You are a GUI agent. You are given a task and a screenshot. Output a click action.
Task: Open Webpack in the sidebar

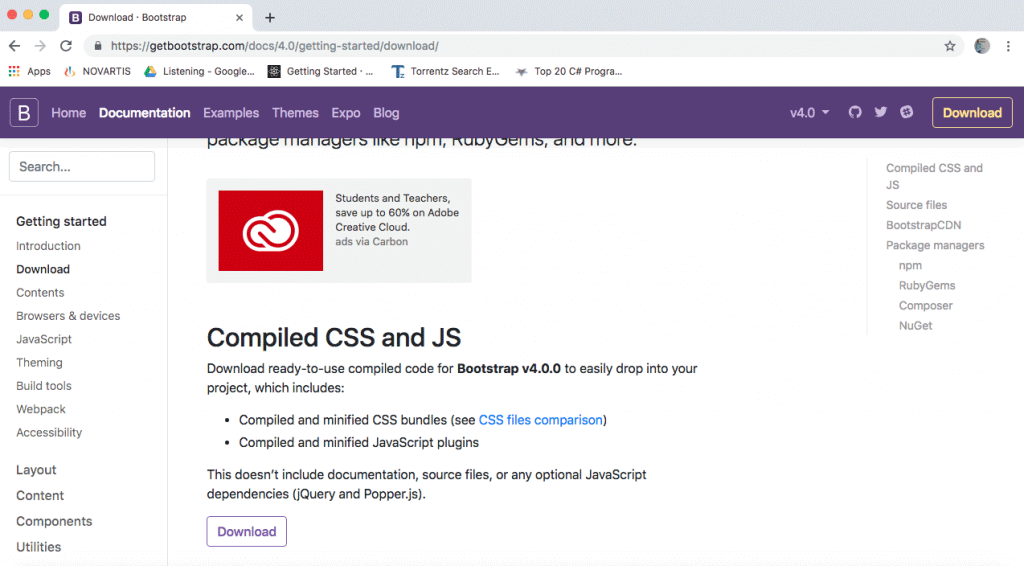(41, 409)
